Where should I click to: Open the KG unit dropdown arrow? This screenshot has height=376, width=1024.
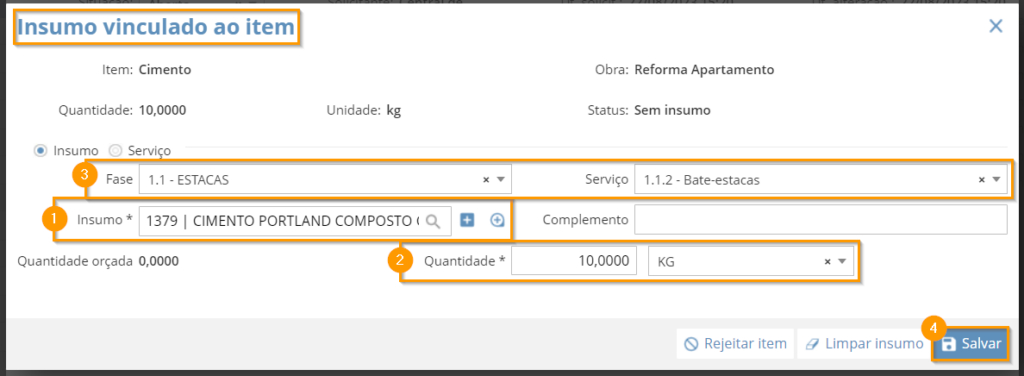pos(842,262)
